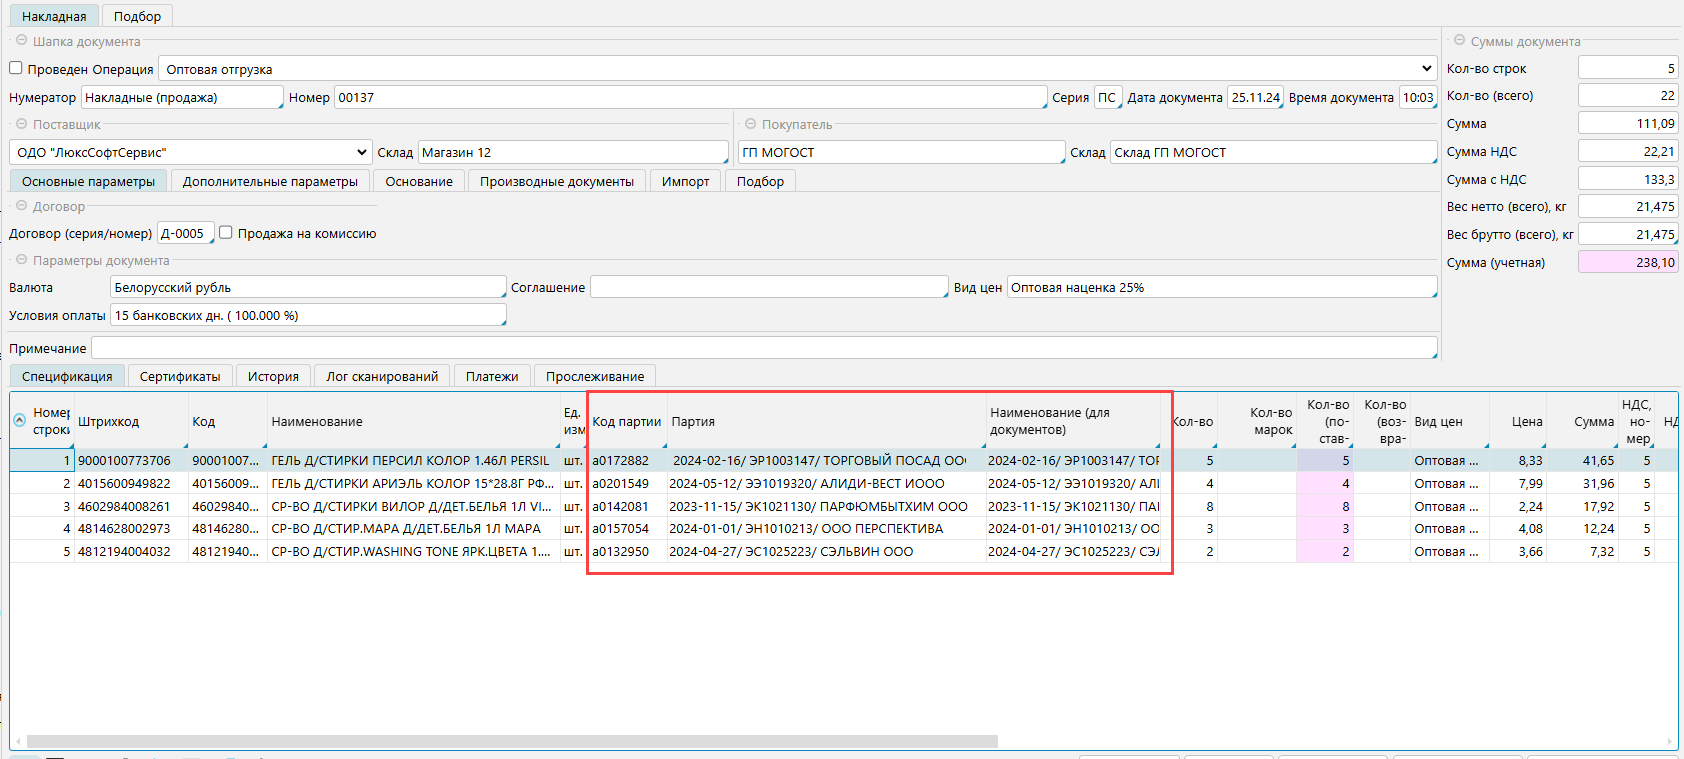
Task: Click the Покупатель section collapse icon
Action: click(x=750, y=124)
